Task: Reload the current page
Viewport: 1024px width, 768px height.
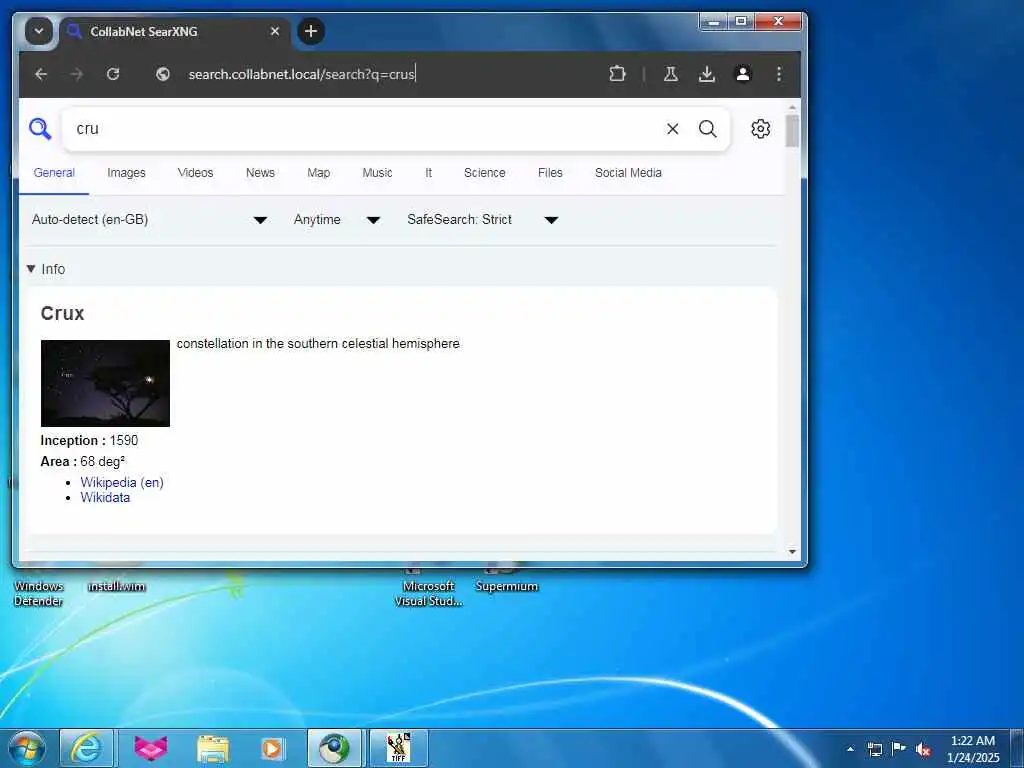Action: (x=113, y=74)
